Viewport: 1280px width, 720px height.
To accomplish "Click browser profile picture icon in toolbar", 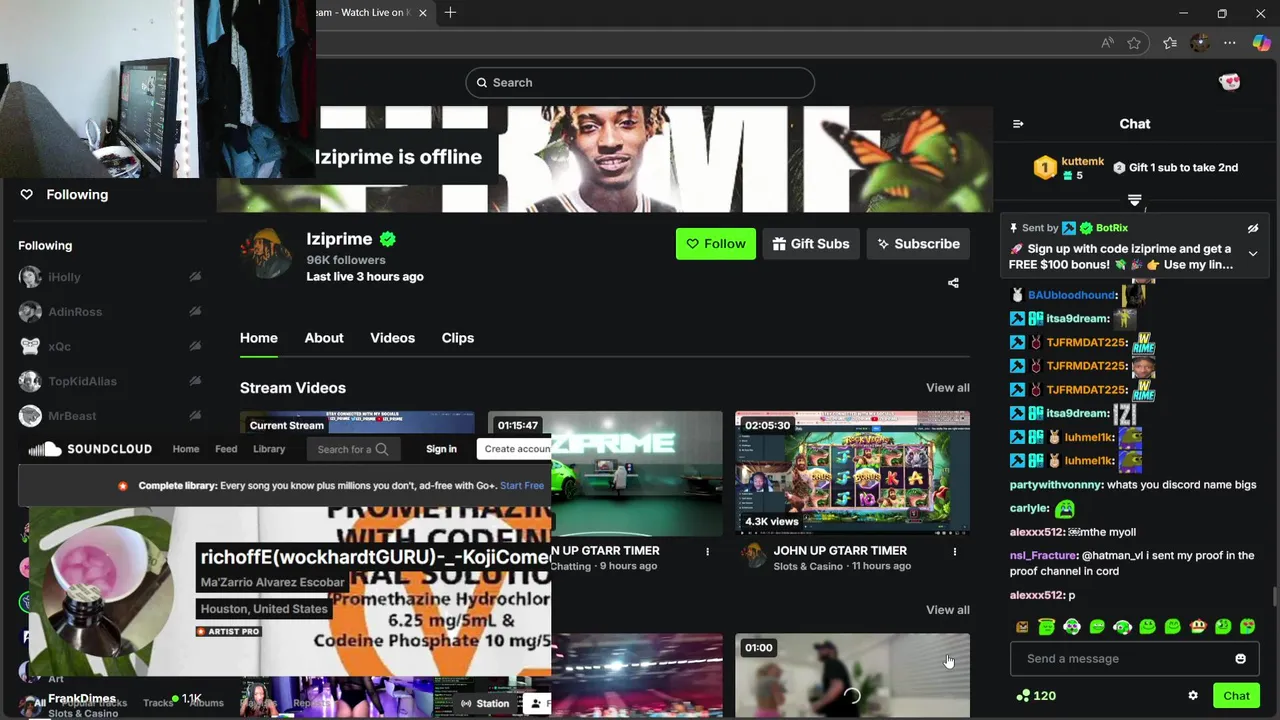I will pos(1200,43).
